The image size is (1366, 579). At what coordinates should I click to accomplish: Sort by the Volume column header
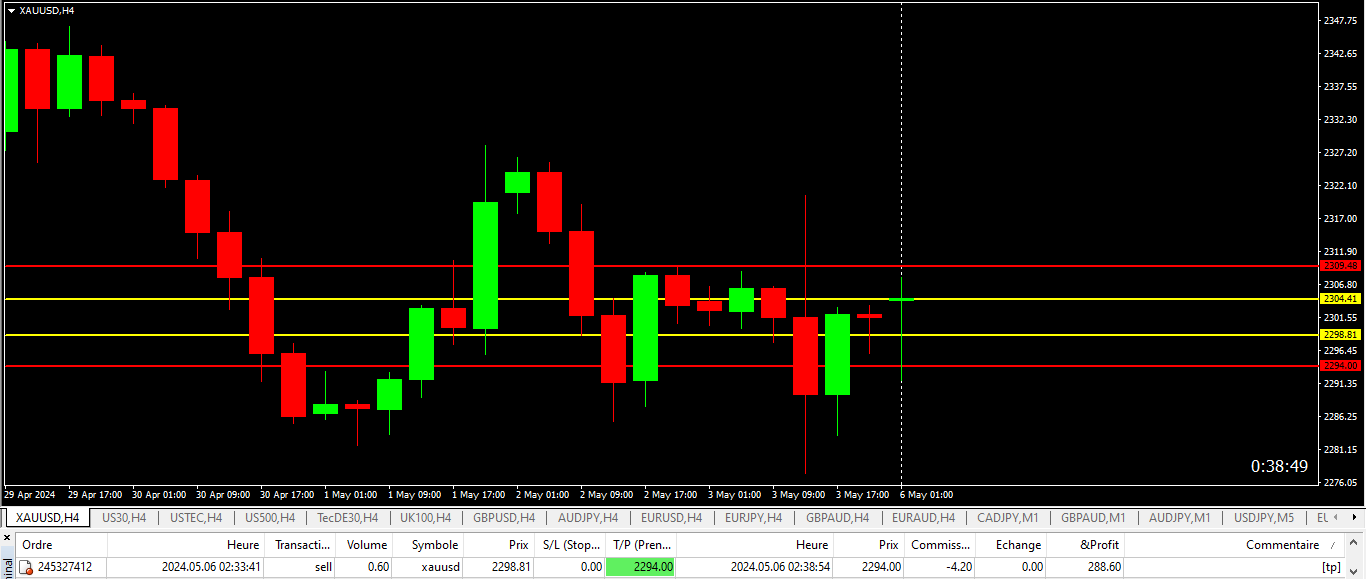[x=366, y=545]
